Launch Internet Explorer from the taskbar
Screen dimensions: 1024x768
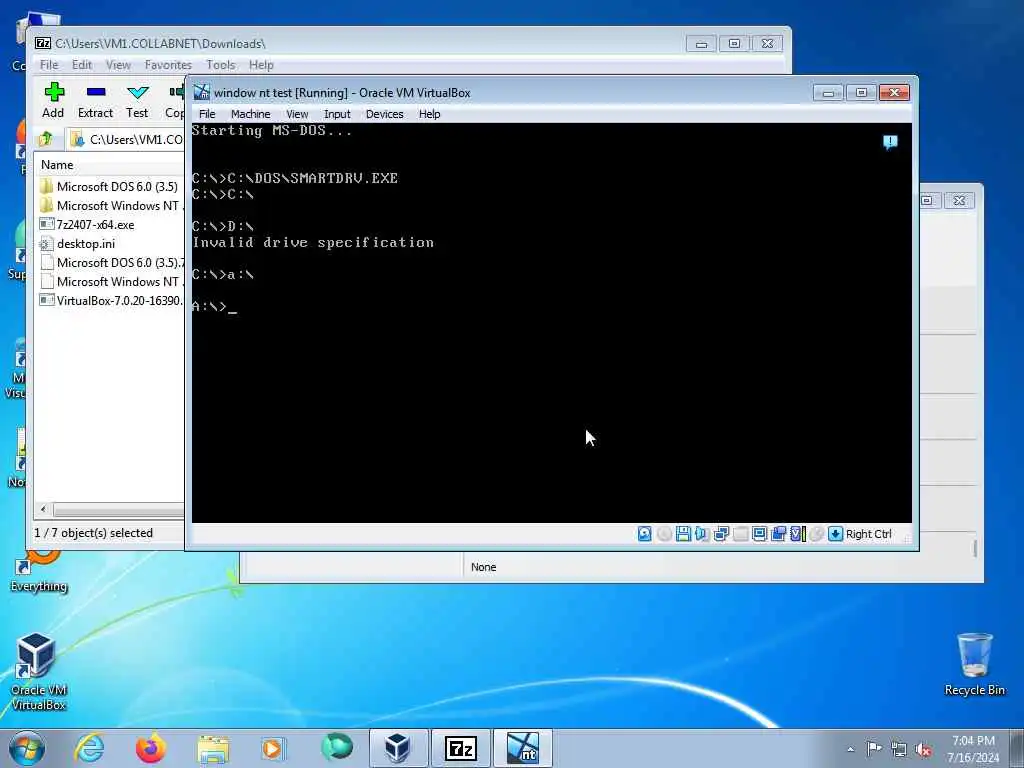[x=89, y=748]
